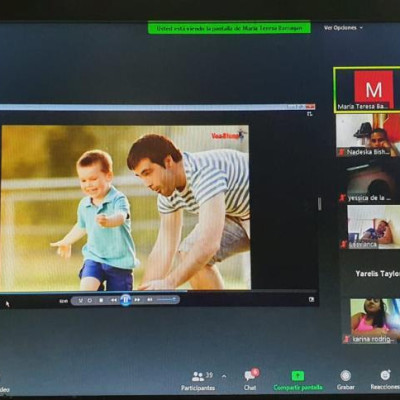Click the fast-forward button in media player
The image size is (400, 400).
(x=137, y=300)
